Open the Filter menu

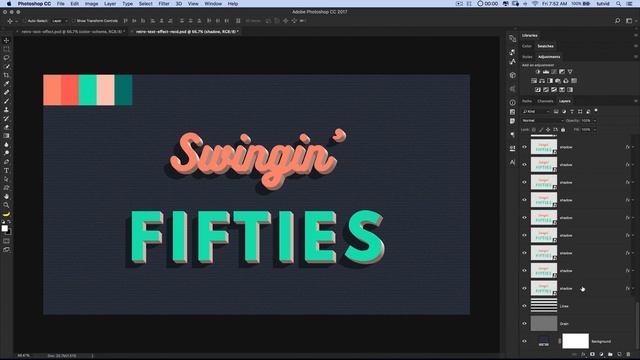[x=164, y=4]
